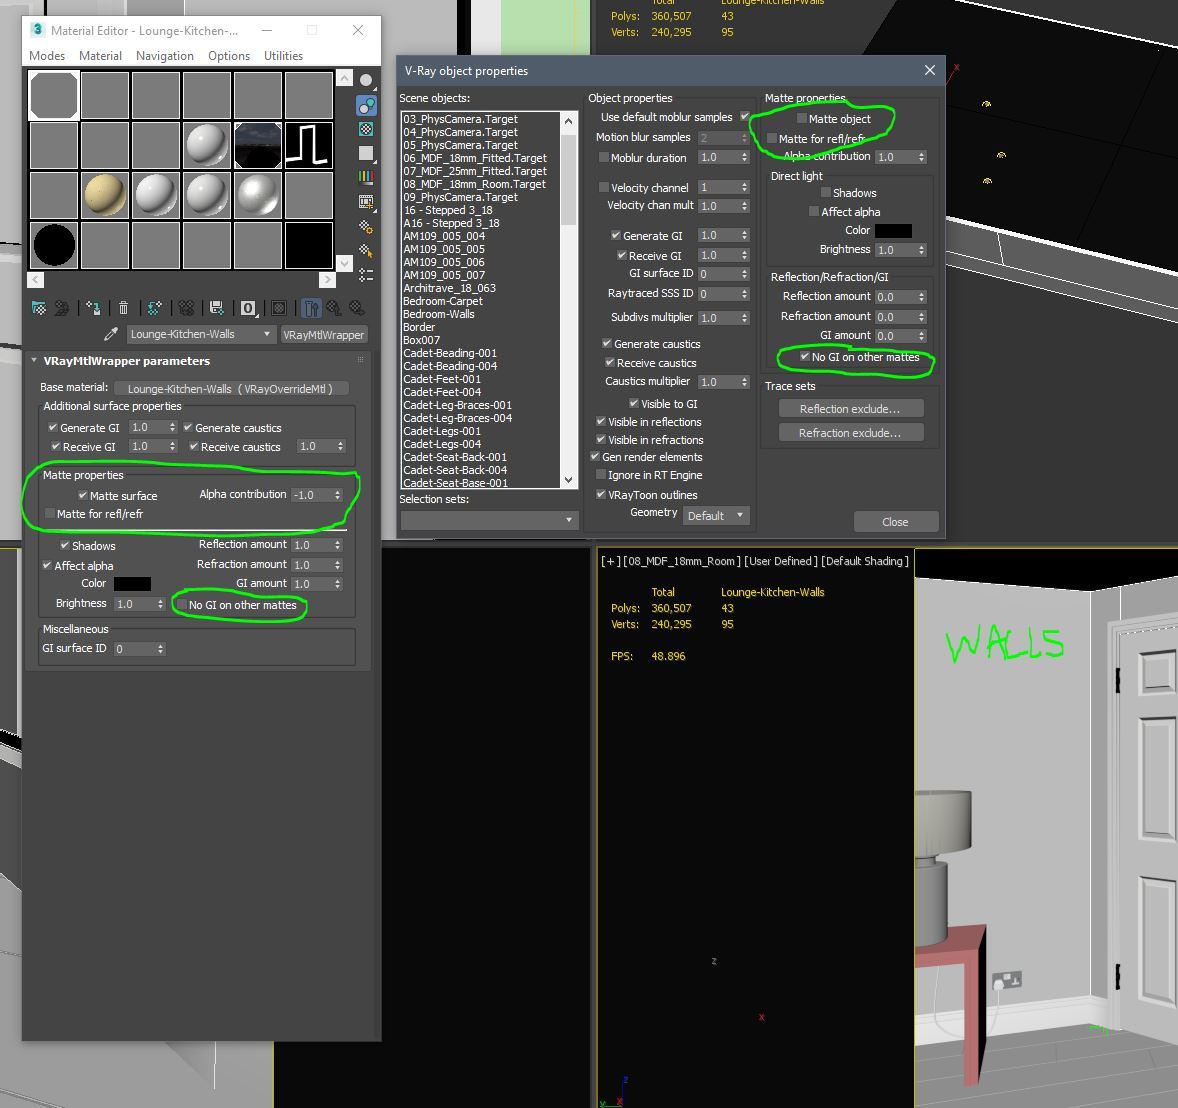Viewport: 1178px width, 1108px height.
Task: Click VRayMtlWrapper material type button
Action: pyautogui.click(x=324, y=335)
